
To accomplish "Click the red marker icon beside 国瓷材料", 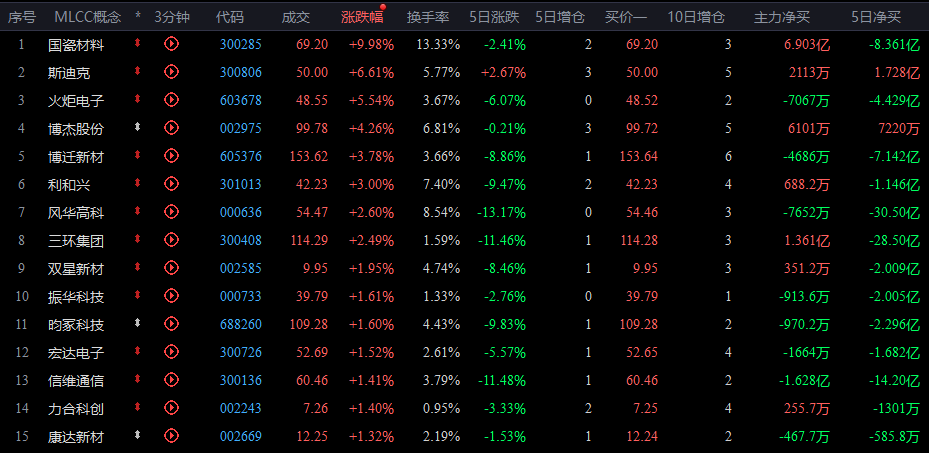I will click(x=138, y=43).
